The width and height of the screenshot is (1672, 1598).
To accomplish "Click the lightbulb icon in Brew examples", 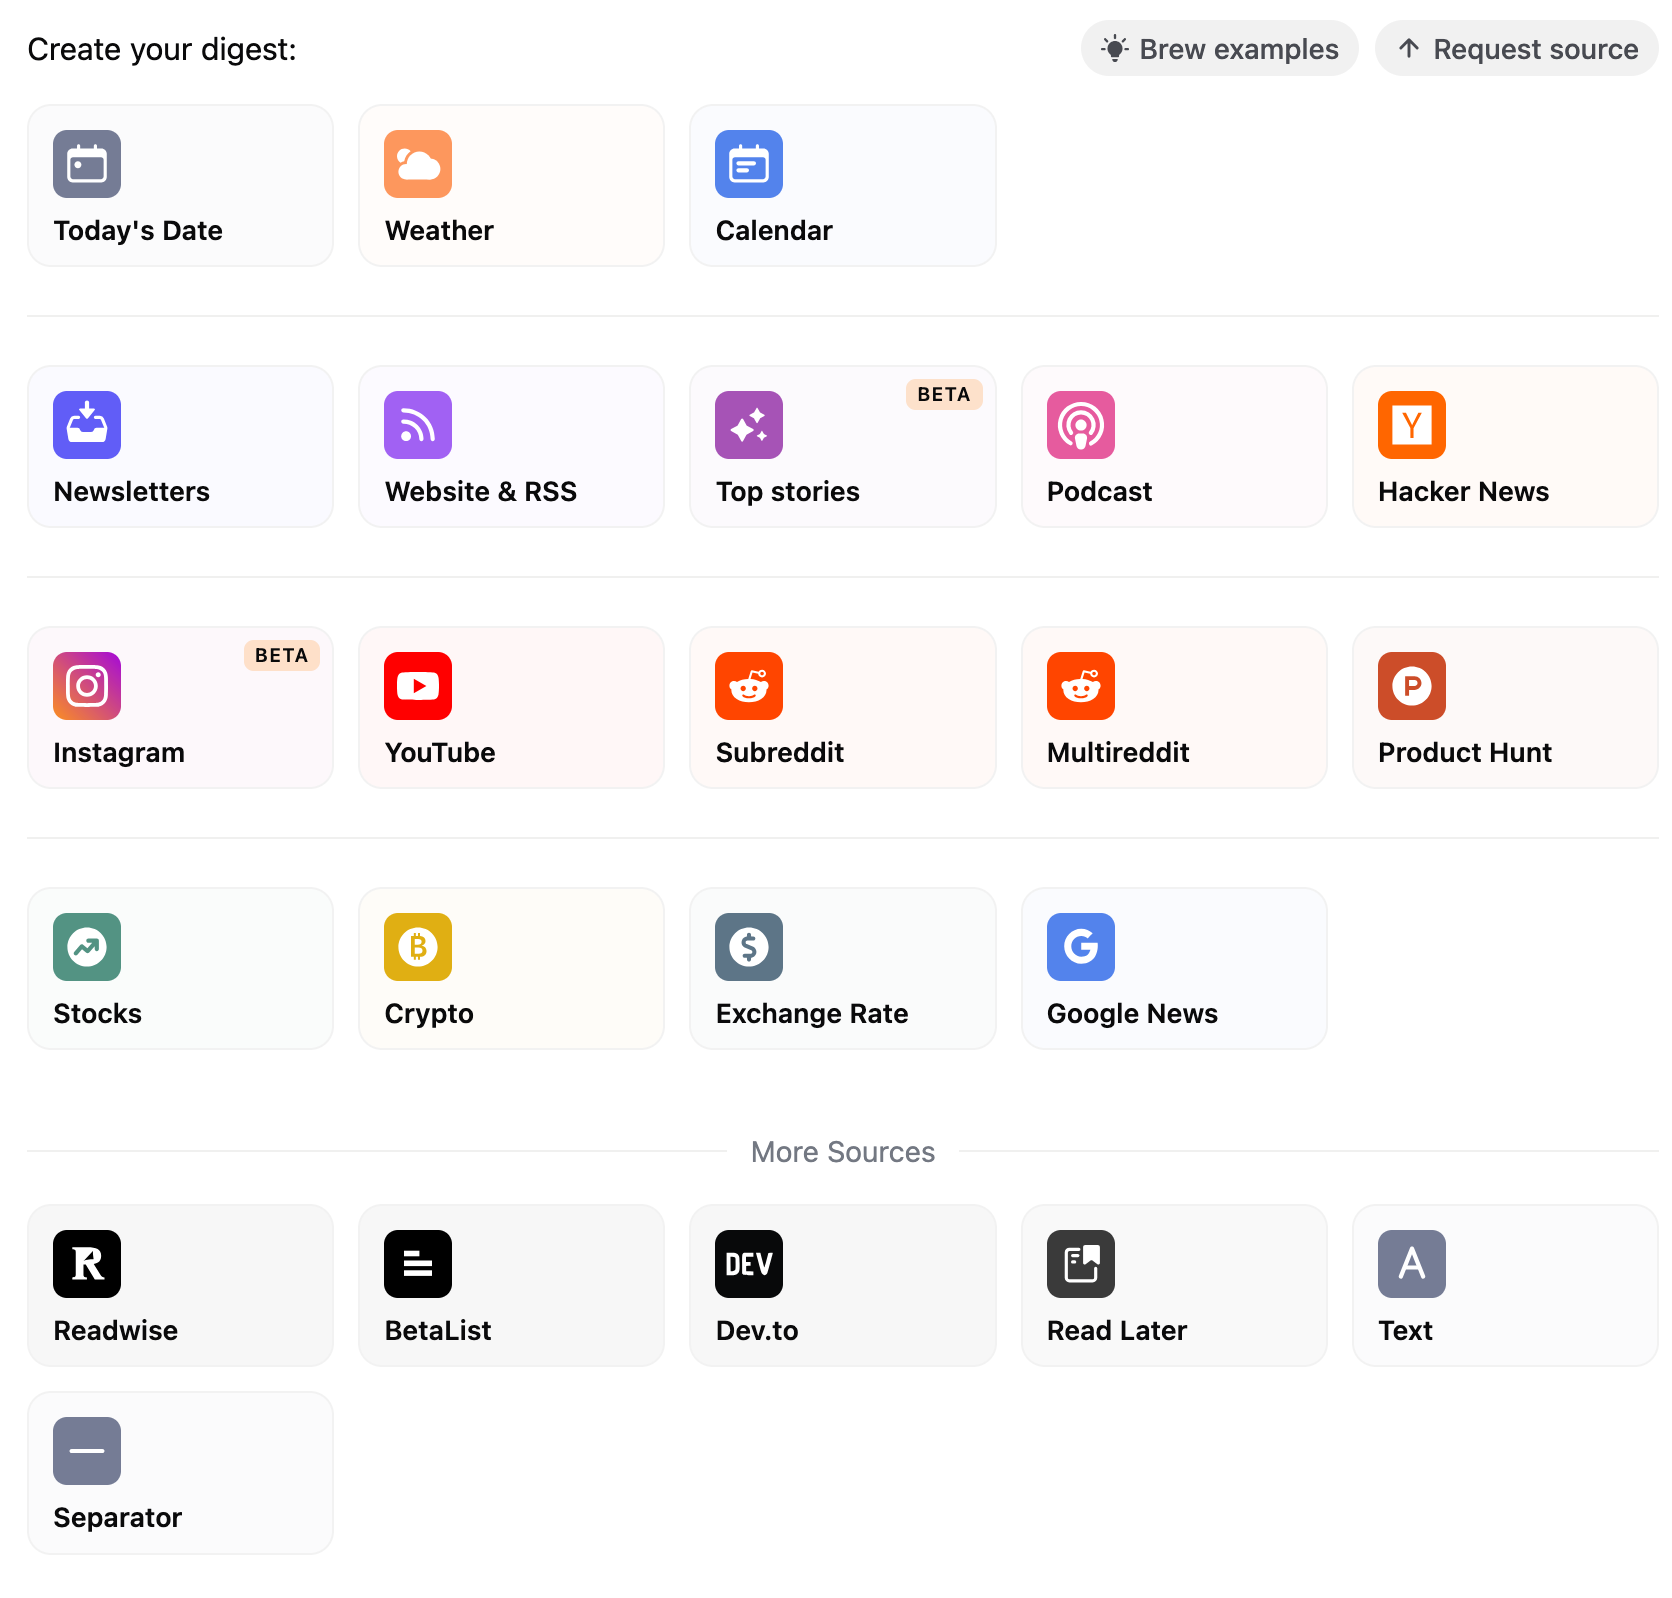I will (1115, 48).
